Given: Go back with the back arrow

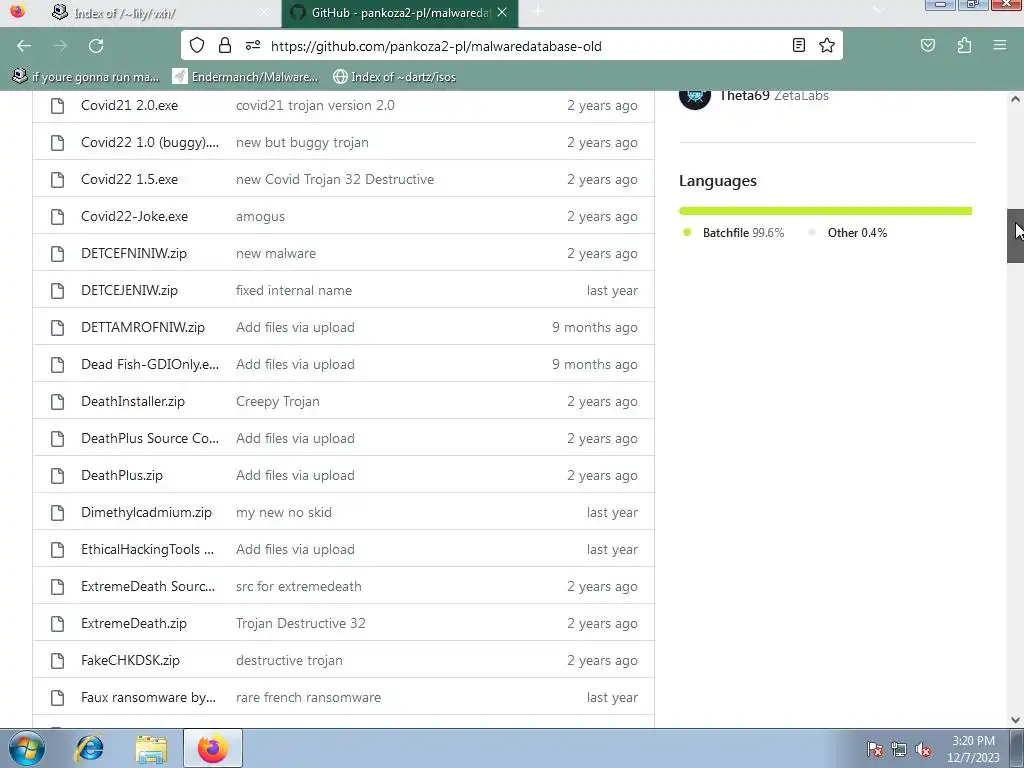Looking at the screenshot, I should (x=24, y=46).
